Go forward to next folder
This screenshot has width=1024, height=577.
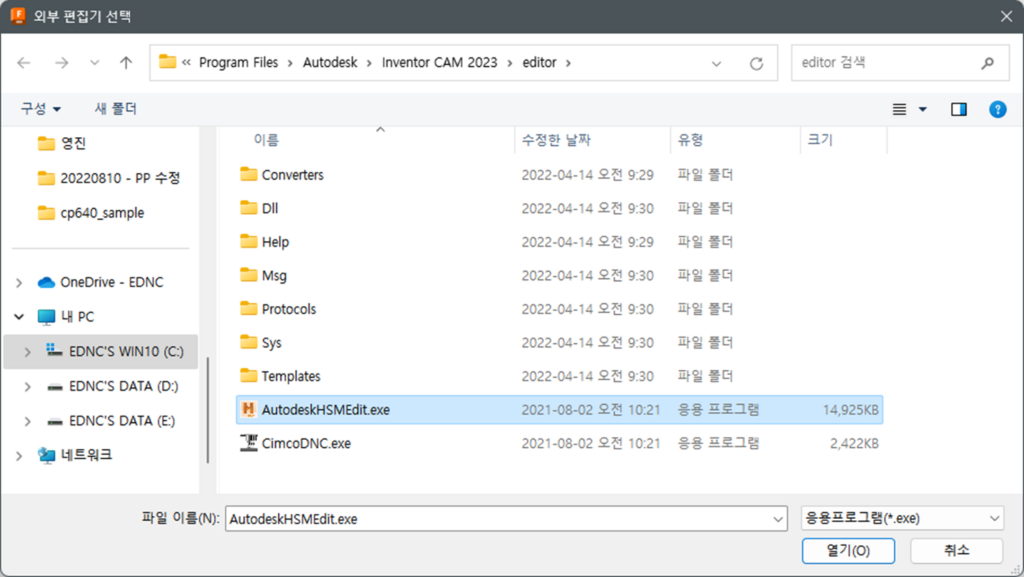pos(61,63)
